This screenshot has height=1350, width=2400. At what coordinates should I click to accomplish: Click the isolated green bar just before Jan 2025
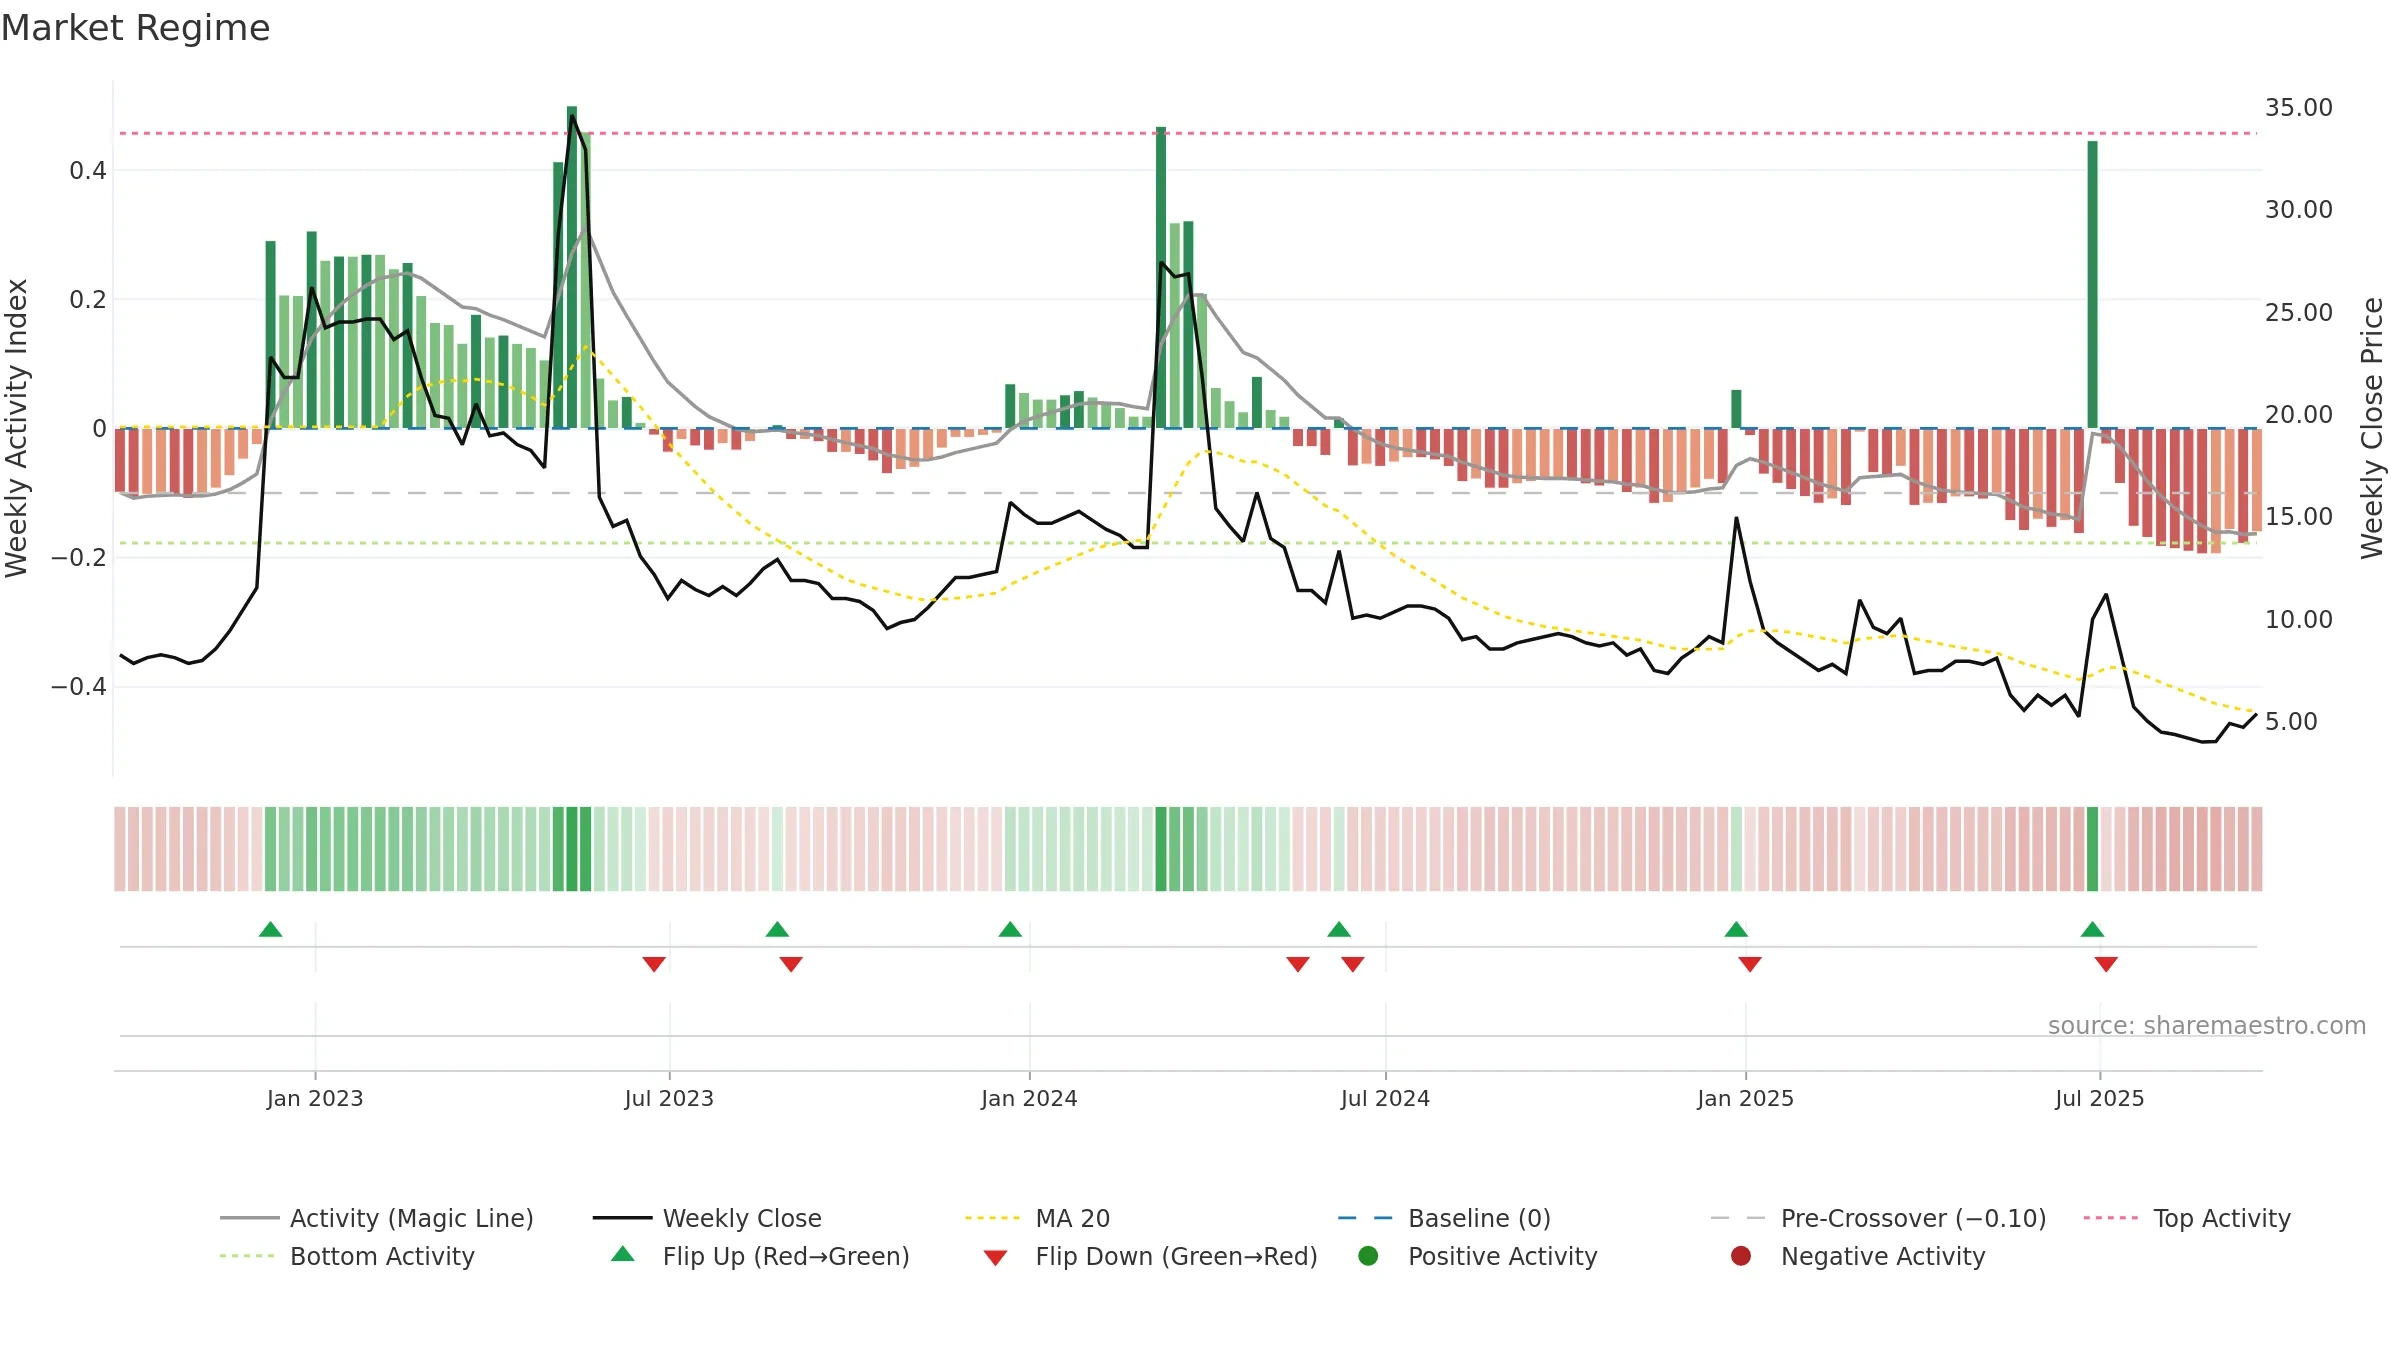click(x=1736, y=409)
